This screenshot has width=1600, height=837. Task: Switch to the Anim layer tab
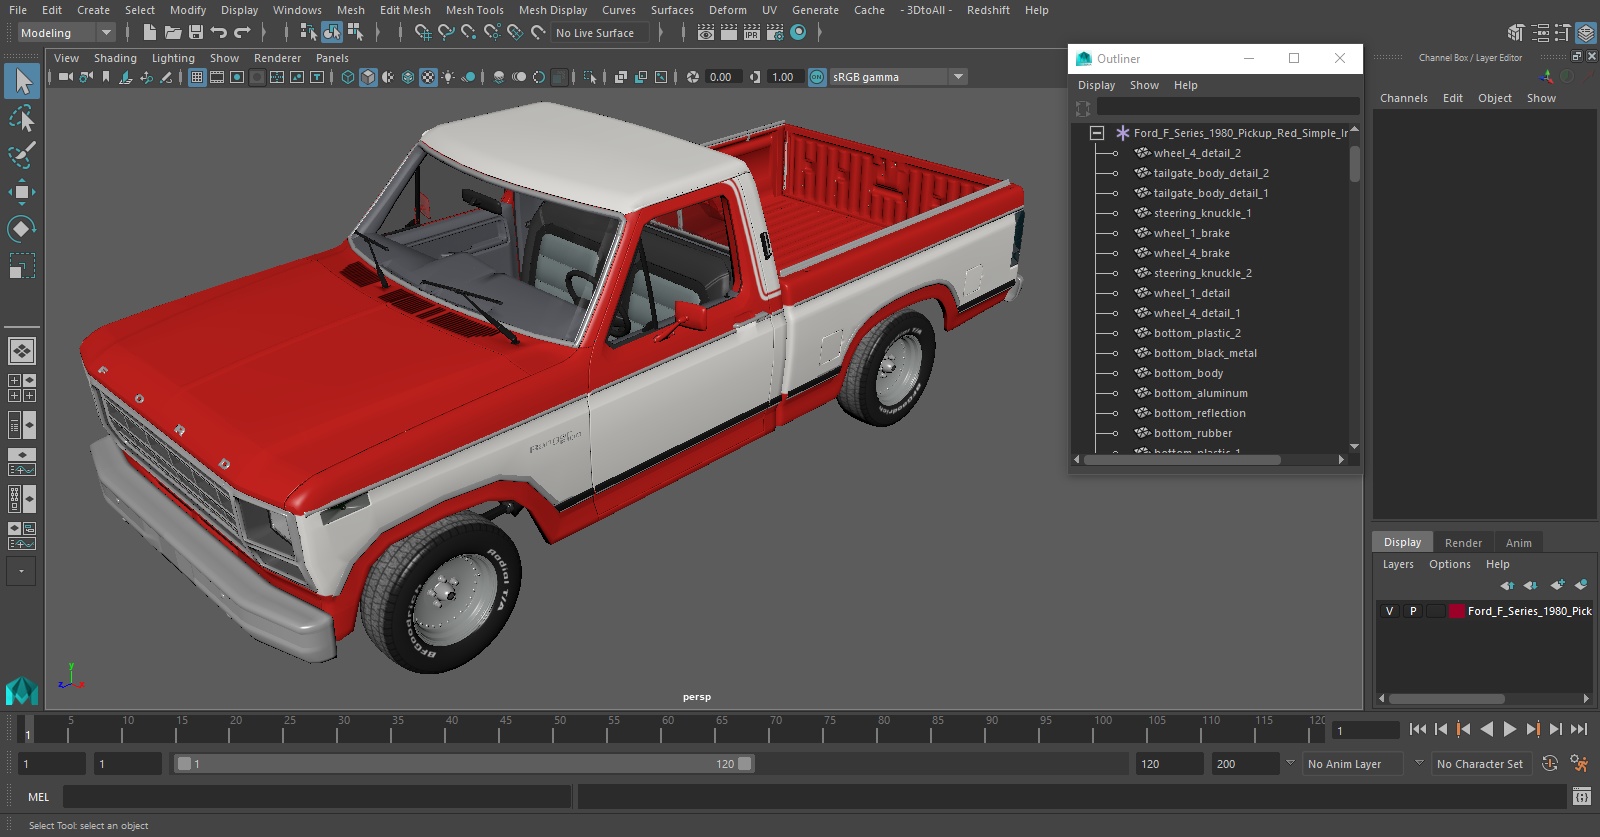(x=1518, y=543)
